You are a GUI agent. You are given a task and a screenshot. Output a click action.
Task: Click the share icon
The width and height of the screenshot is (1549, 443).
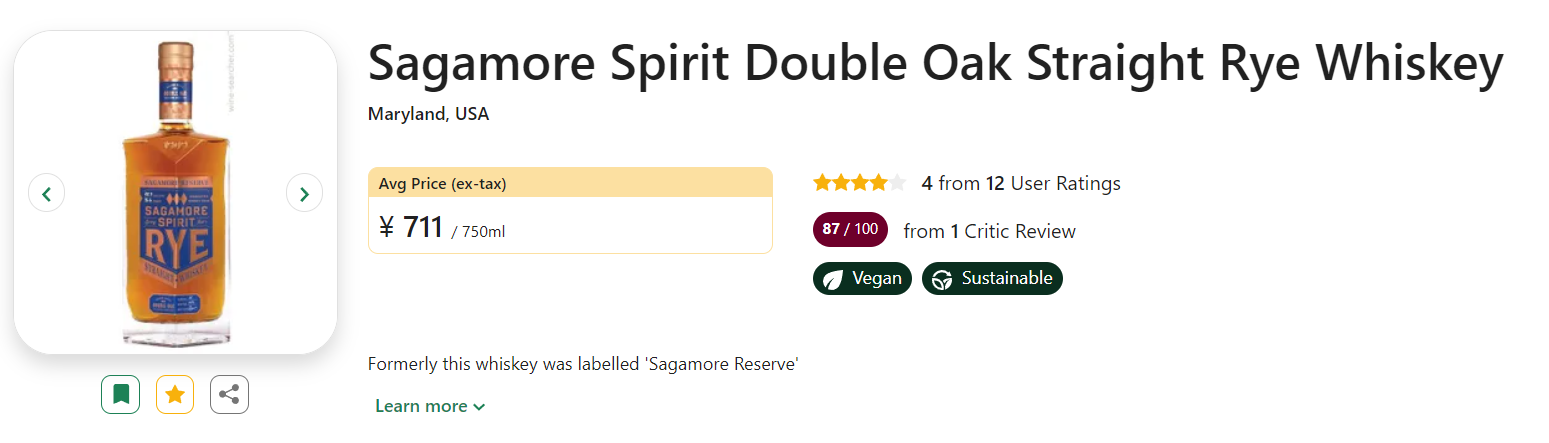(229, 395)
